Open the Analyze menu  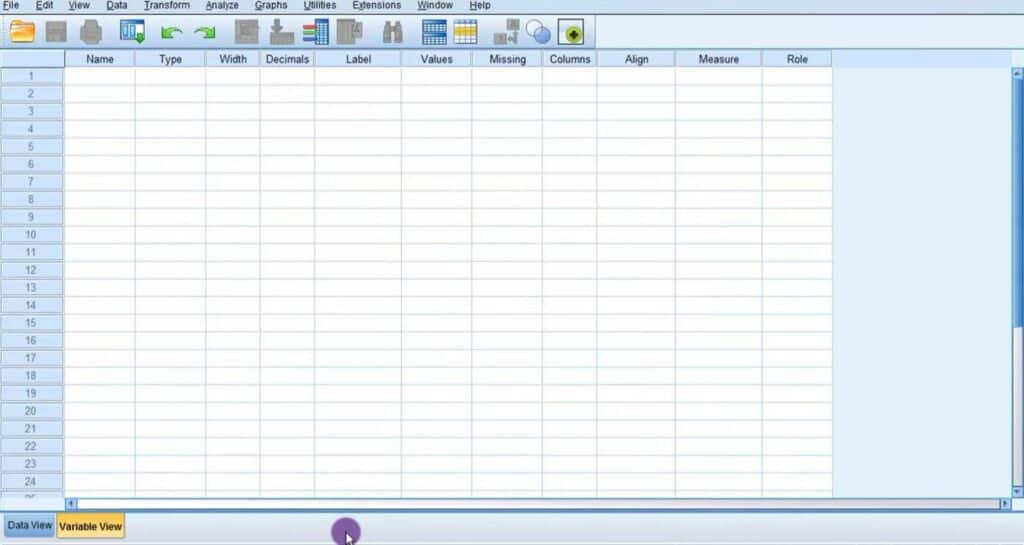pyautogui.click(x=222, y=5)
